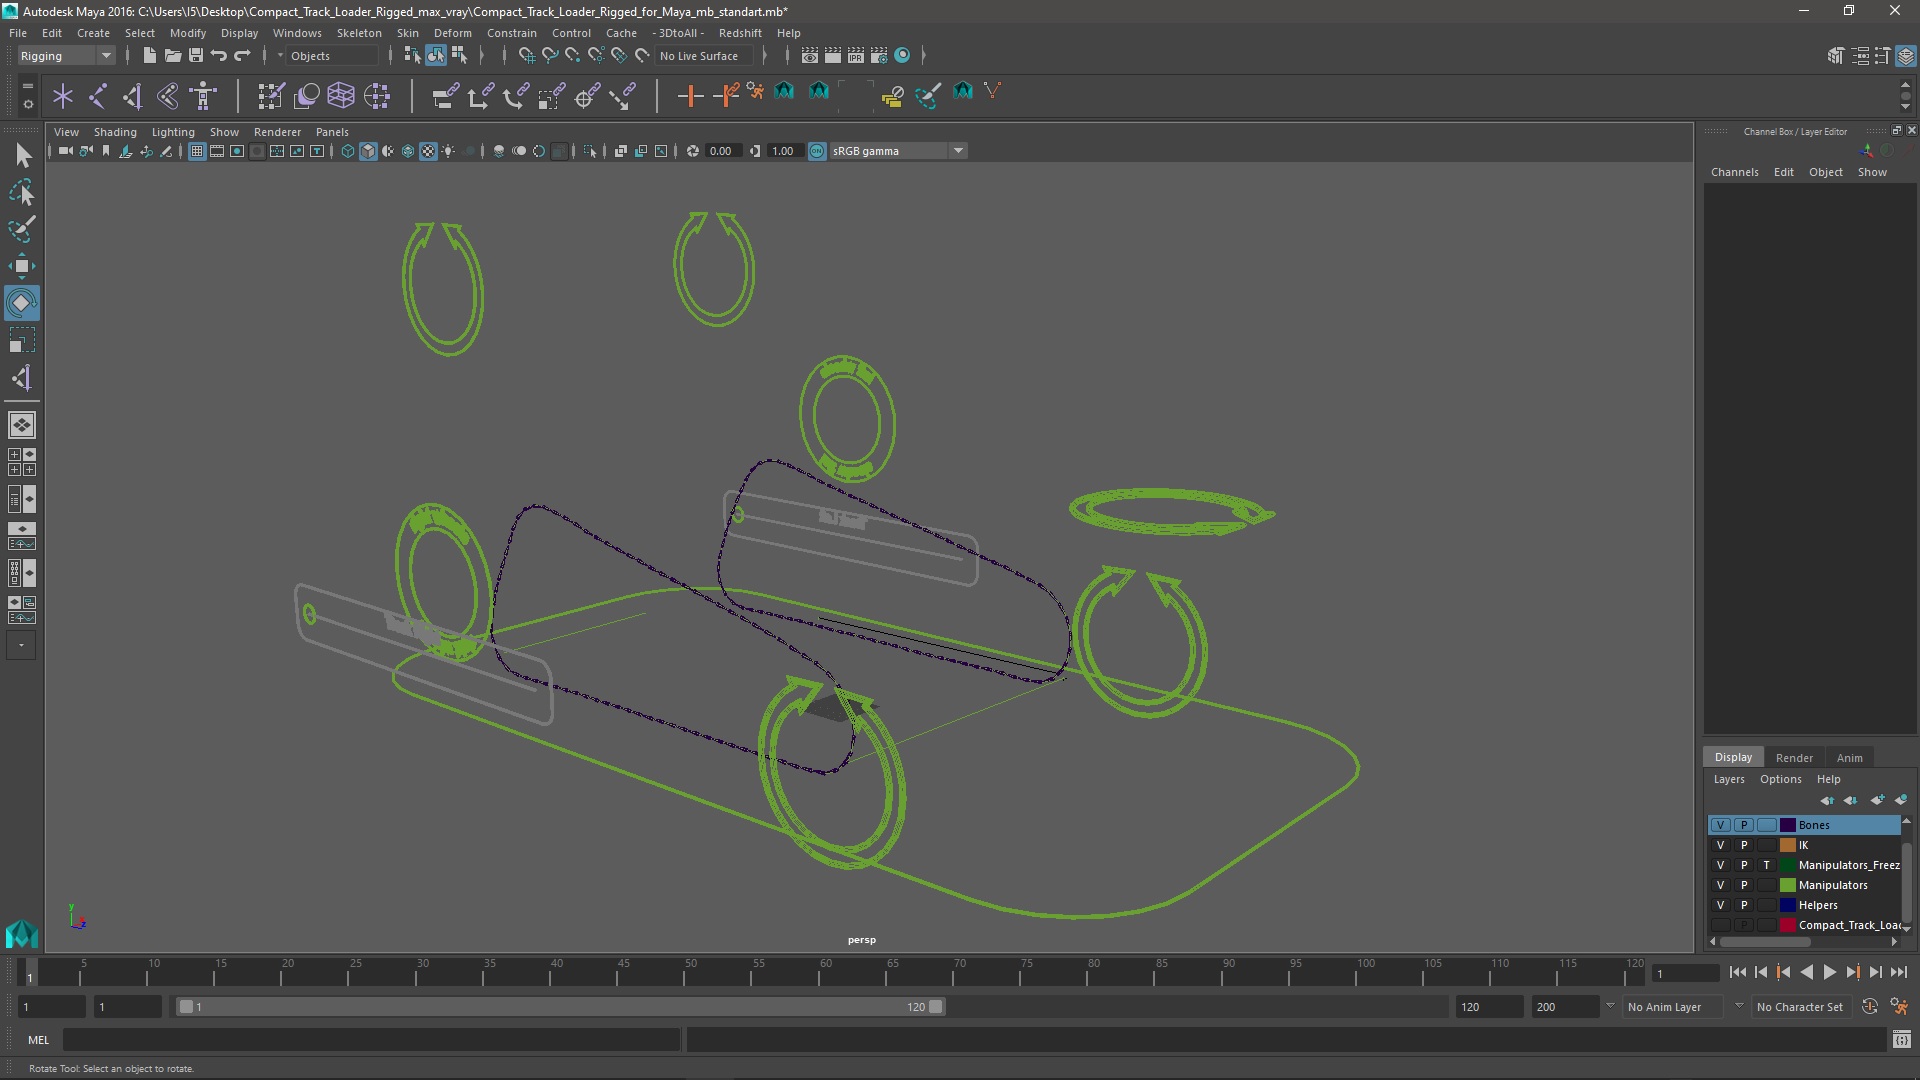
Task: Select the Rotate tool
Action: [x=22, y=303]
